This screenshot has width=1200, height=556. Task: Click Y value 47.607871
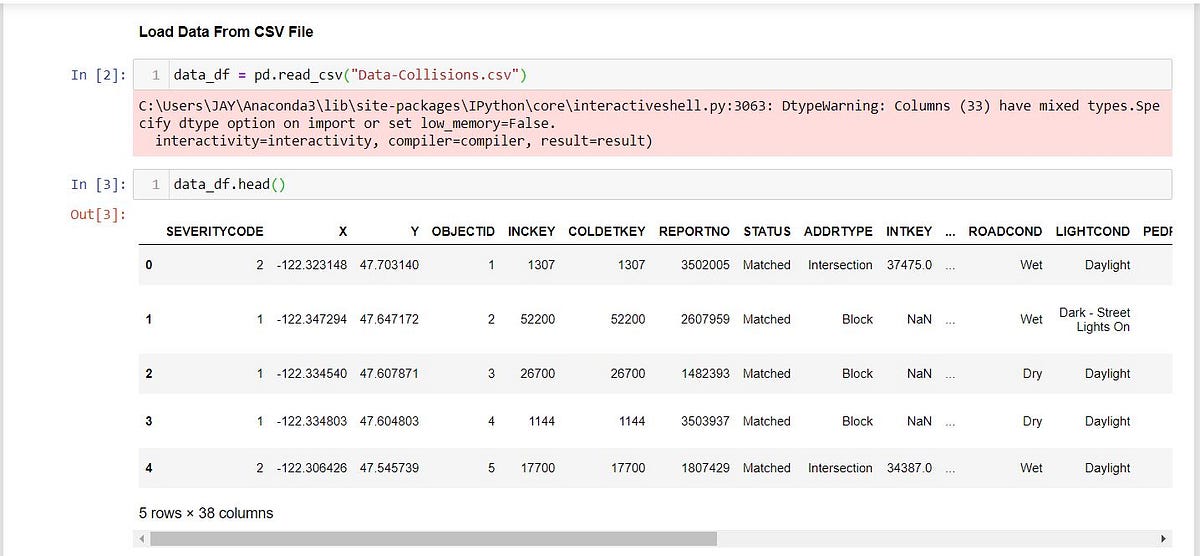click(390, 373)
